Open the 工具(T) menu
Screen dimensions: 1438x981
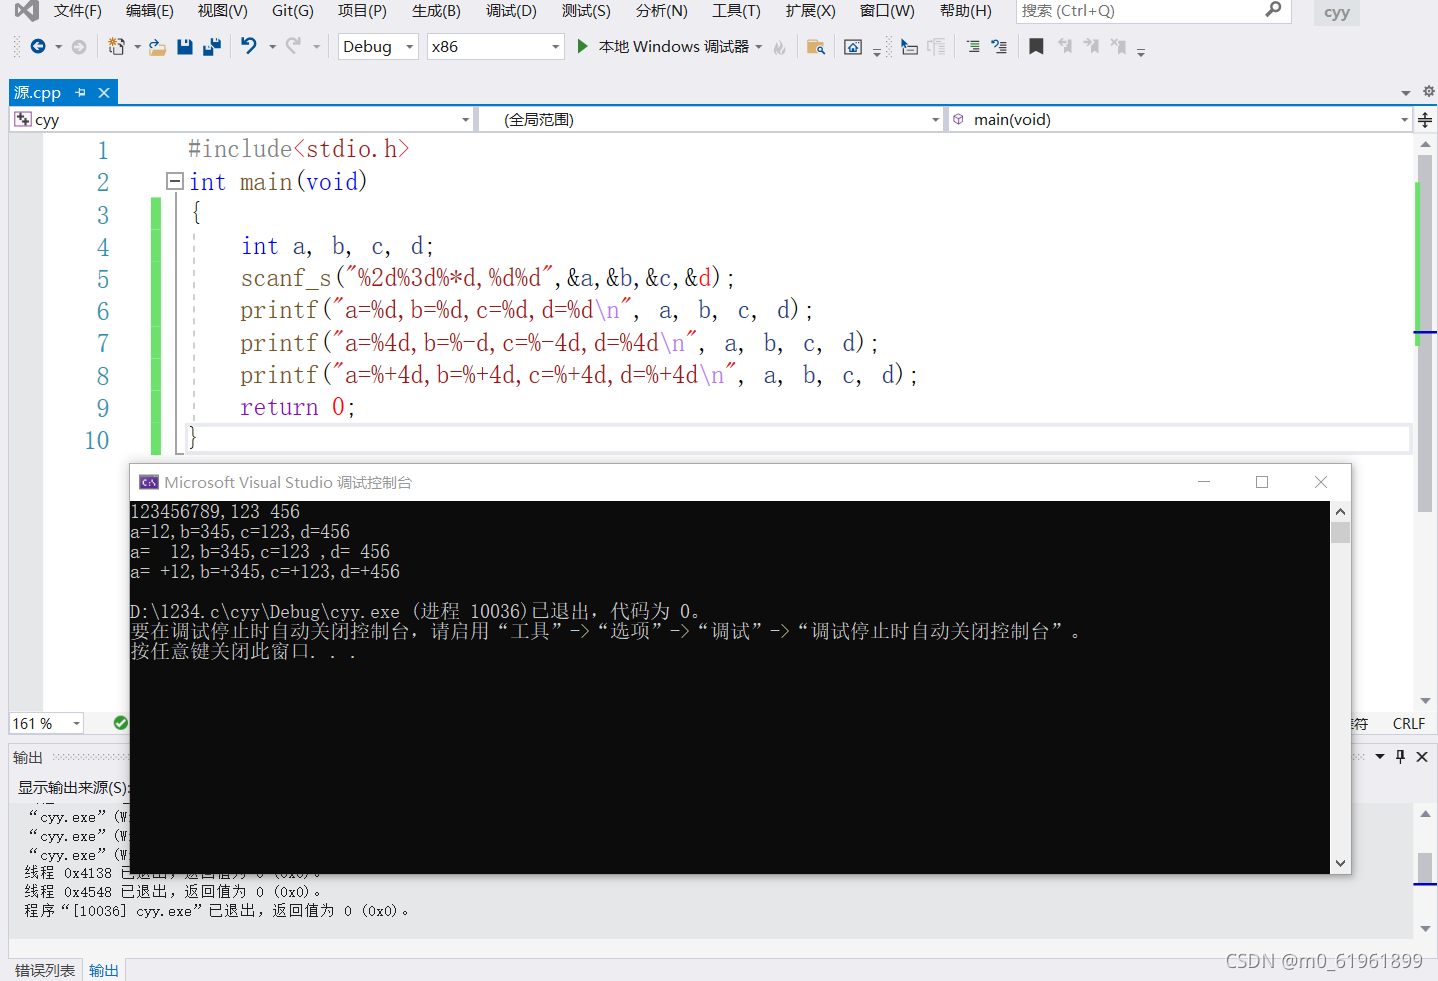[736, 11]
